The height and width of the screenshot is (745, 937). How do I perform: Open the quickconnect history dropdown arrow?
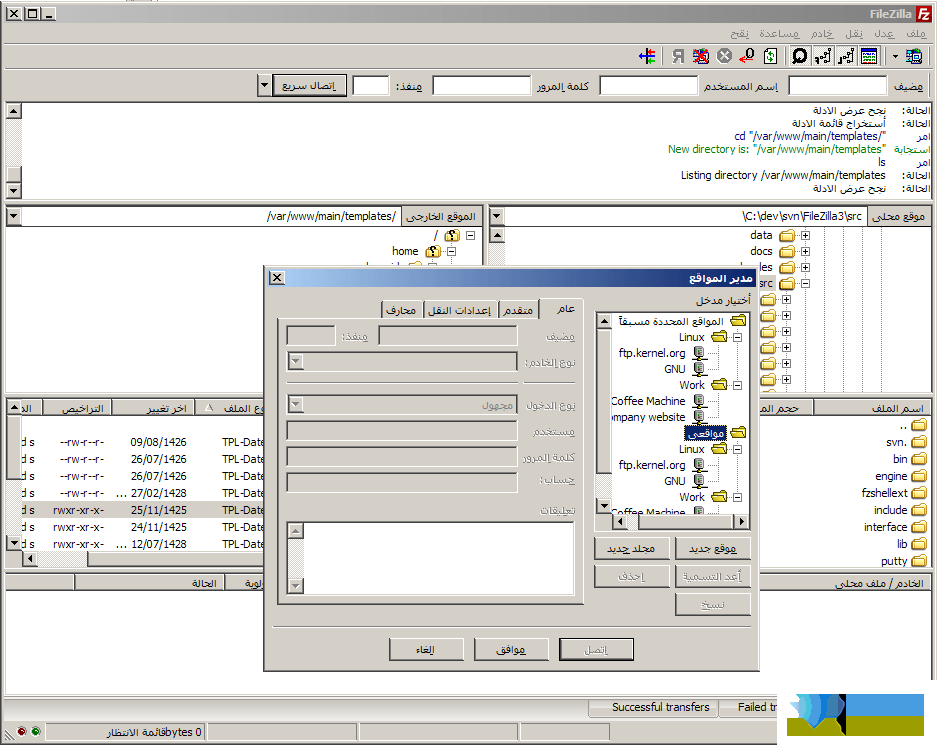(264, 85)
